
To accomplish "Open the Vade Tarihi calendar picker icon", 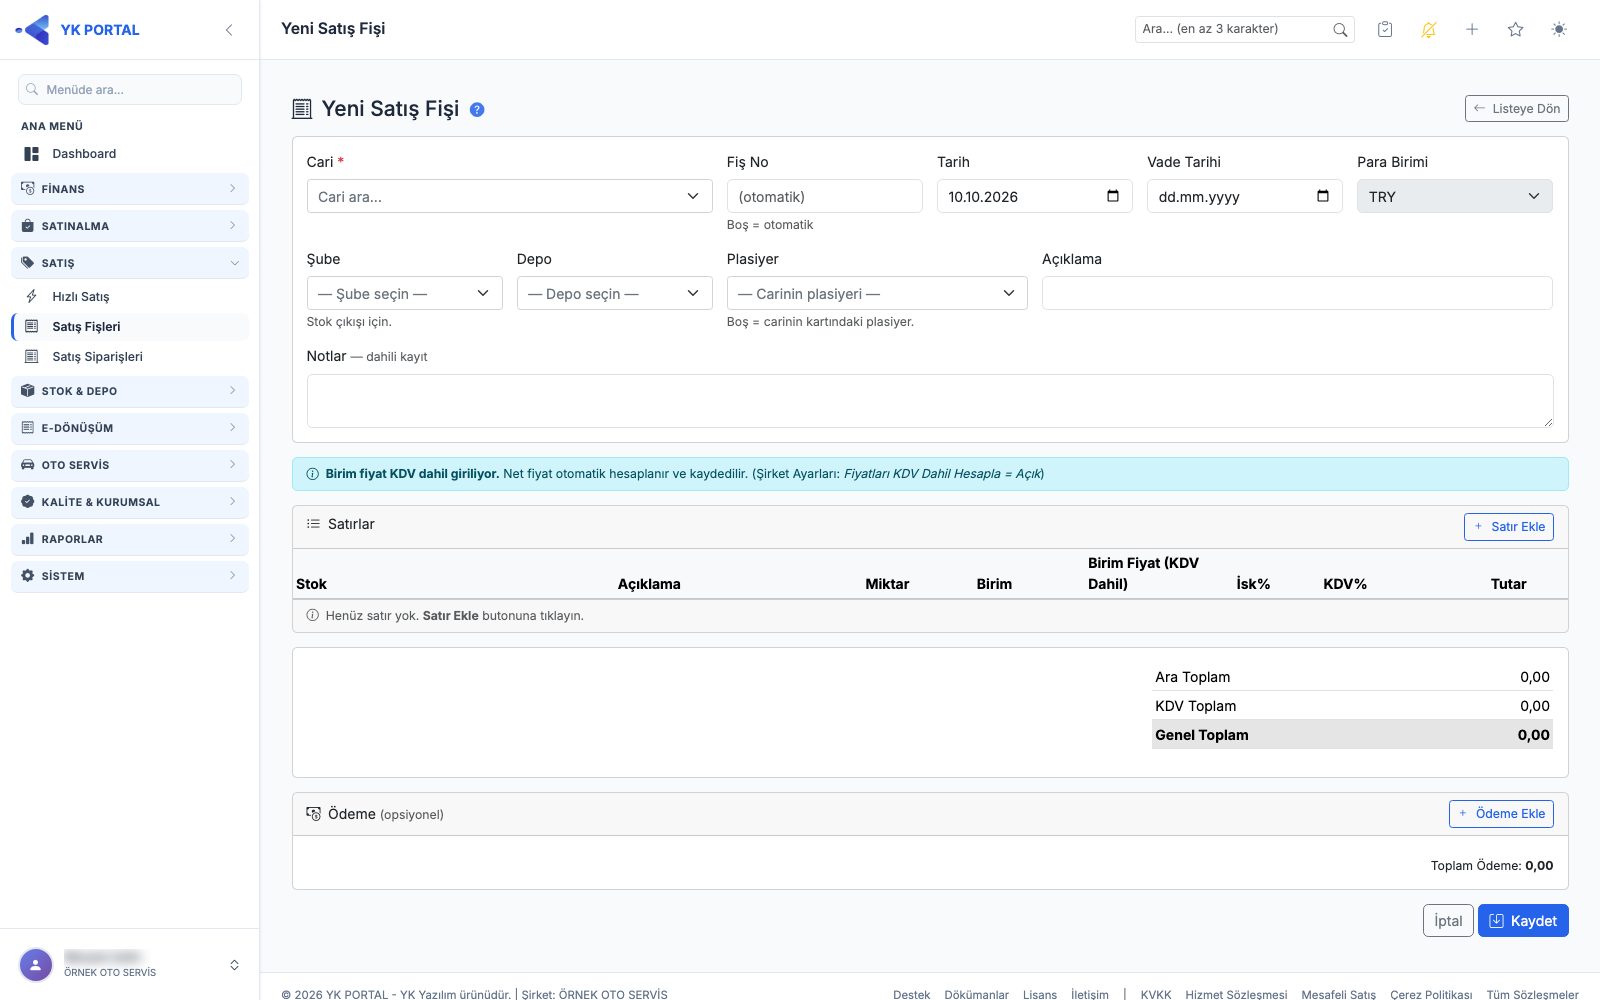I will (x=1323, y=196).
